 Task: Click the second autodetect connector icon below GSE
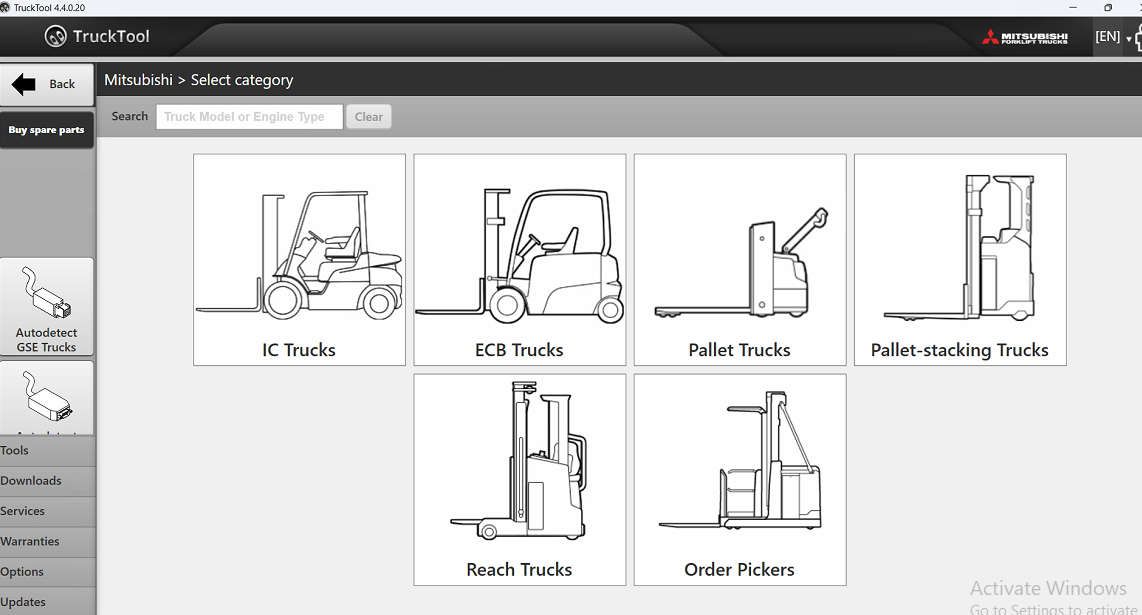[x=46, y=395]
